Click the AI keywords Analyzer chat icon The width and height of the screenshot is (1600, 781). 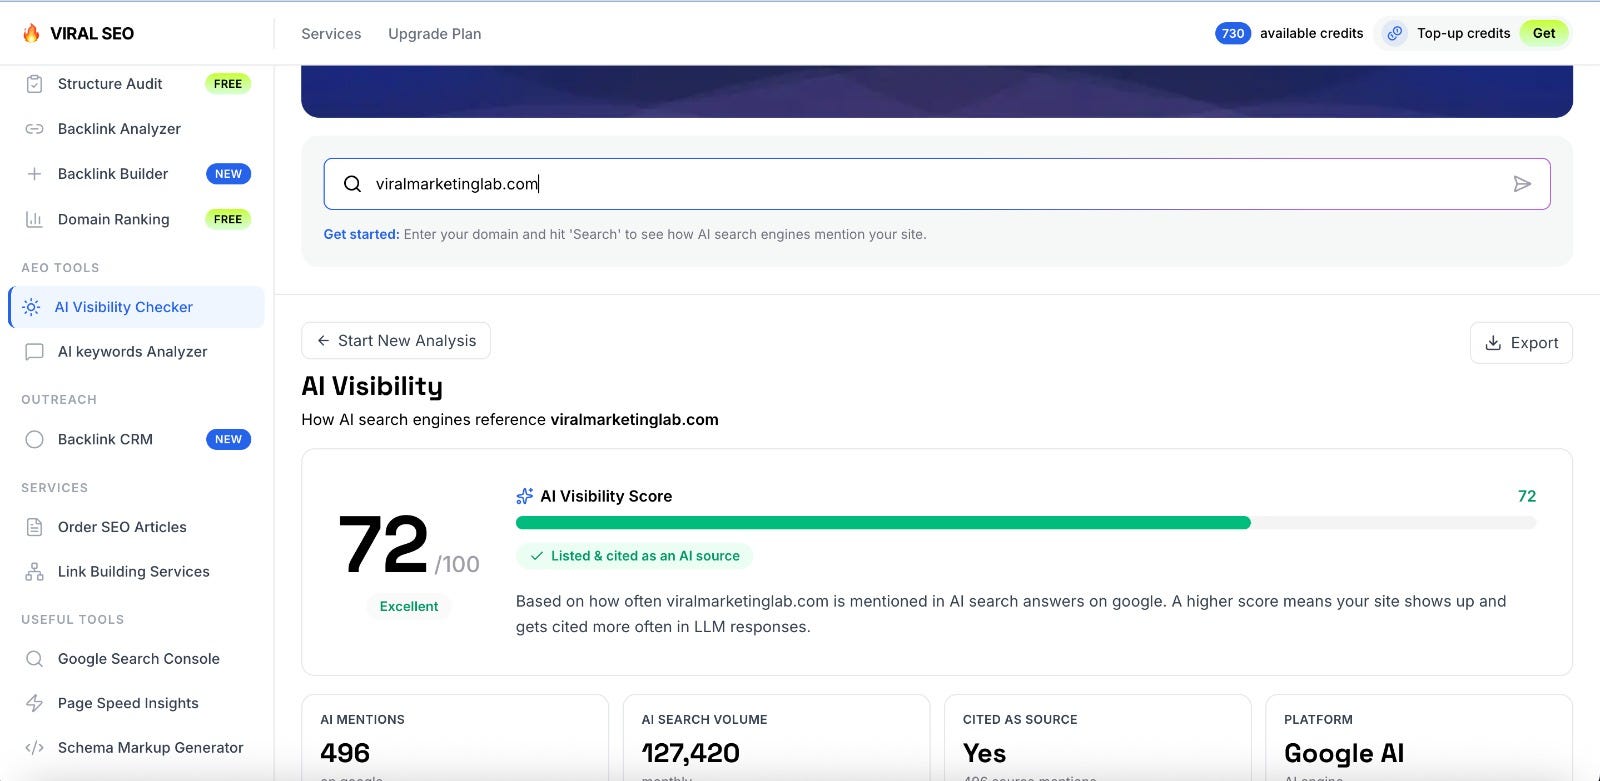[x=34, y=352]
